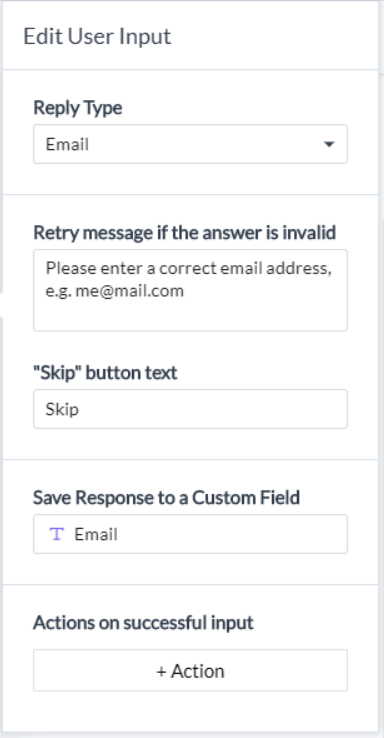This screenshot has width=384, height=738.
Task: Click the 'Retry message if the answer is invalid' label
Action: tap(184, 232)
